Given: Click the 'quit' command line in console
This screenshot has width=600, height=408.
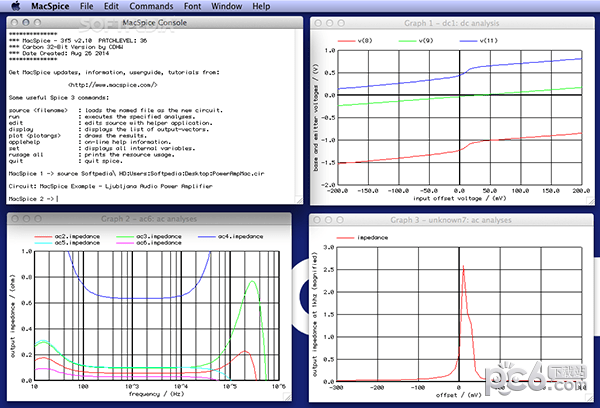Looking at the screenshot, I should coord(65,161).
